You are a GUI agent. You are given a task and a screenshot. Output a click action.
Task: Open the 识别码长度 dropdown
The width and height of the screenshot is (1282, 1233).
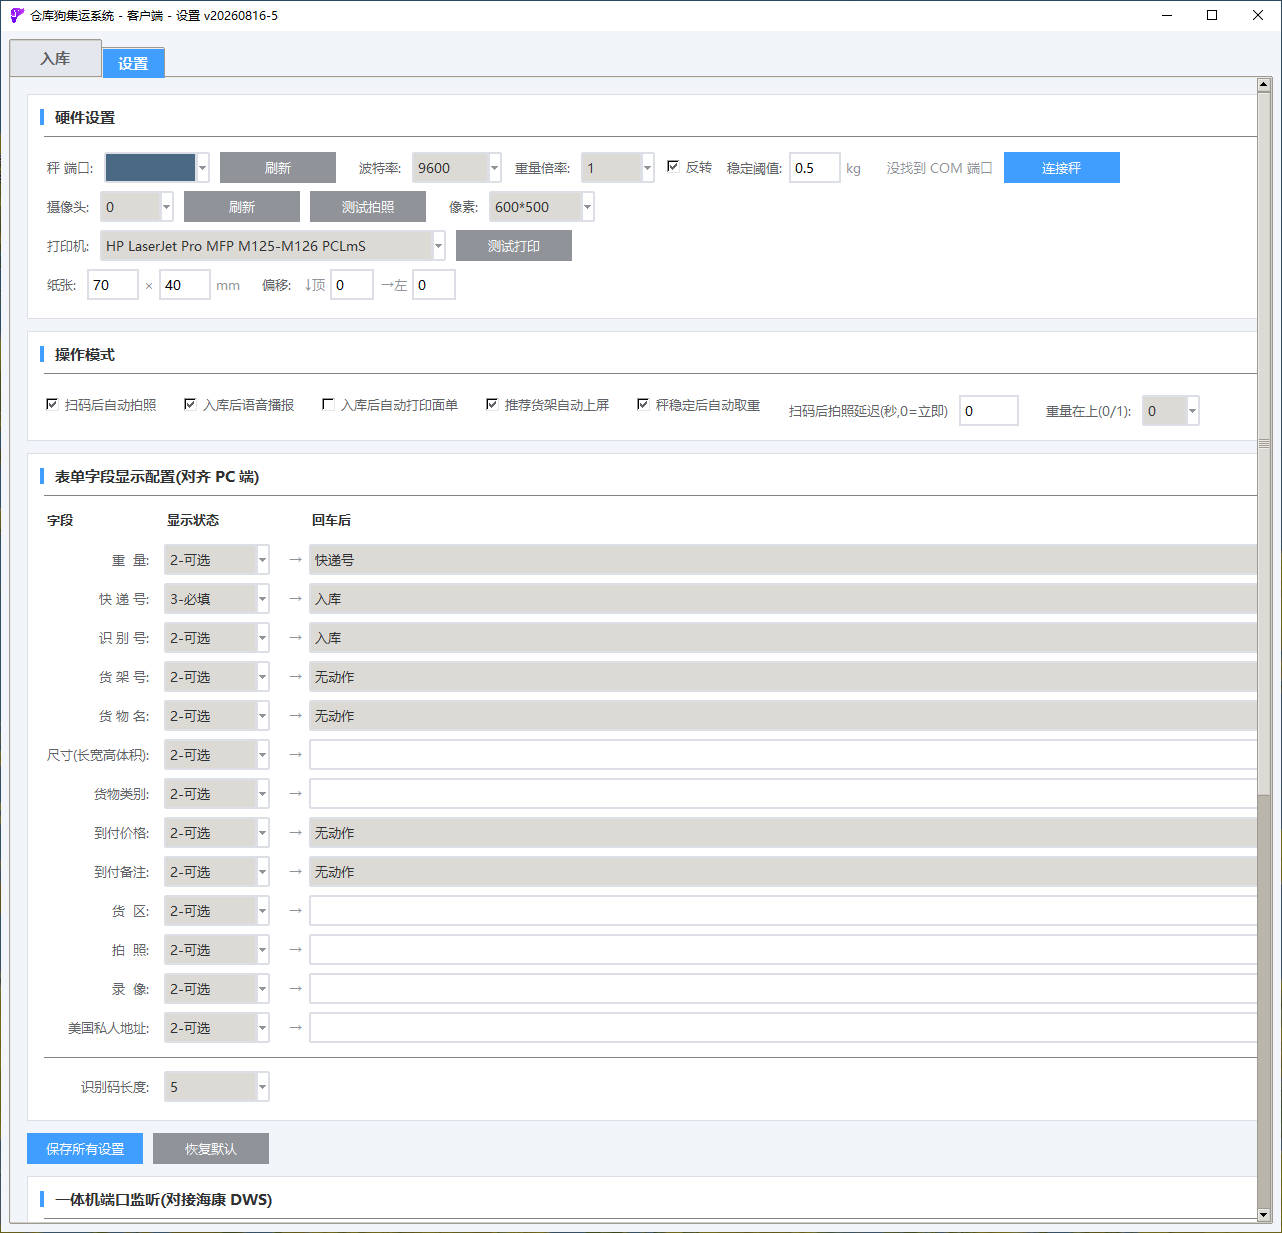pyautogui.click(x=217, y=1087)
